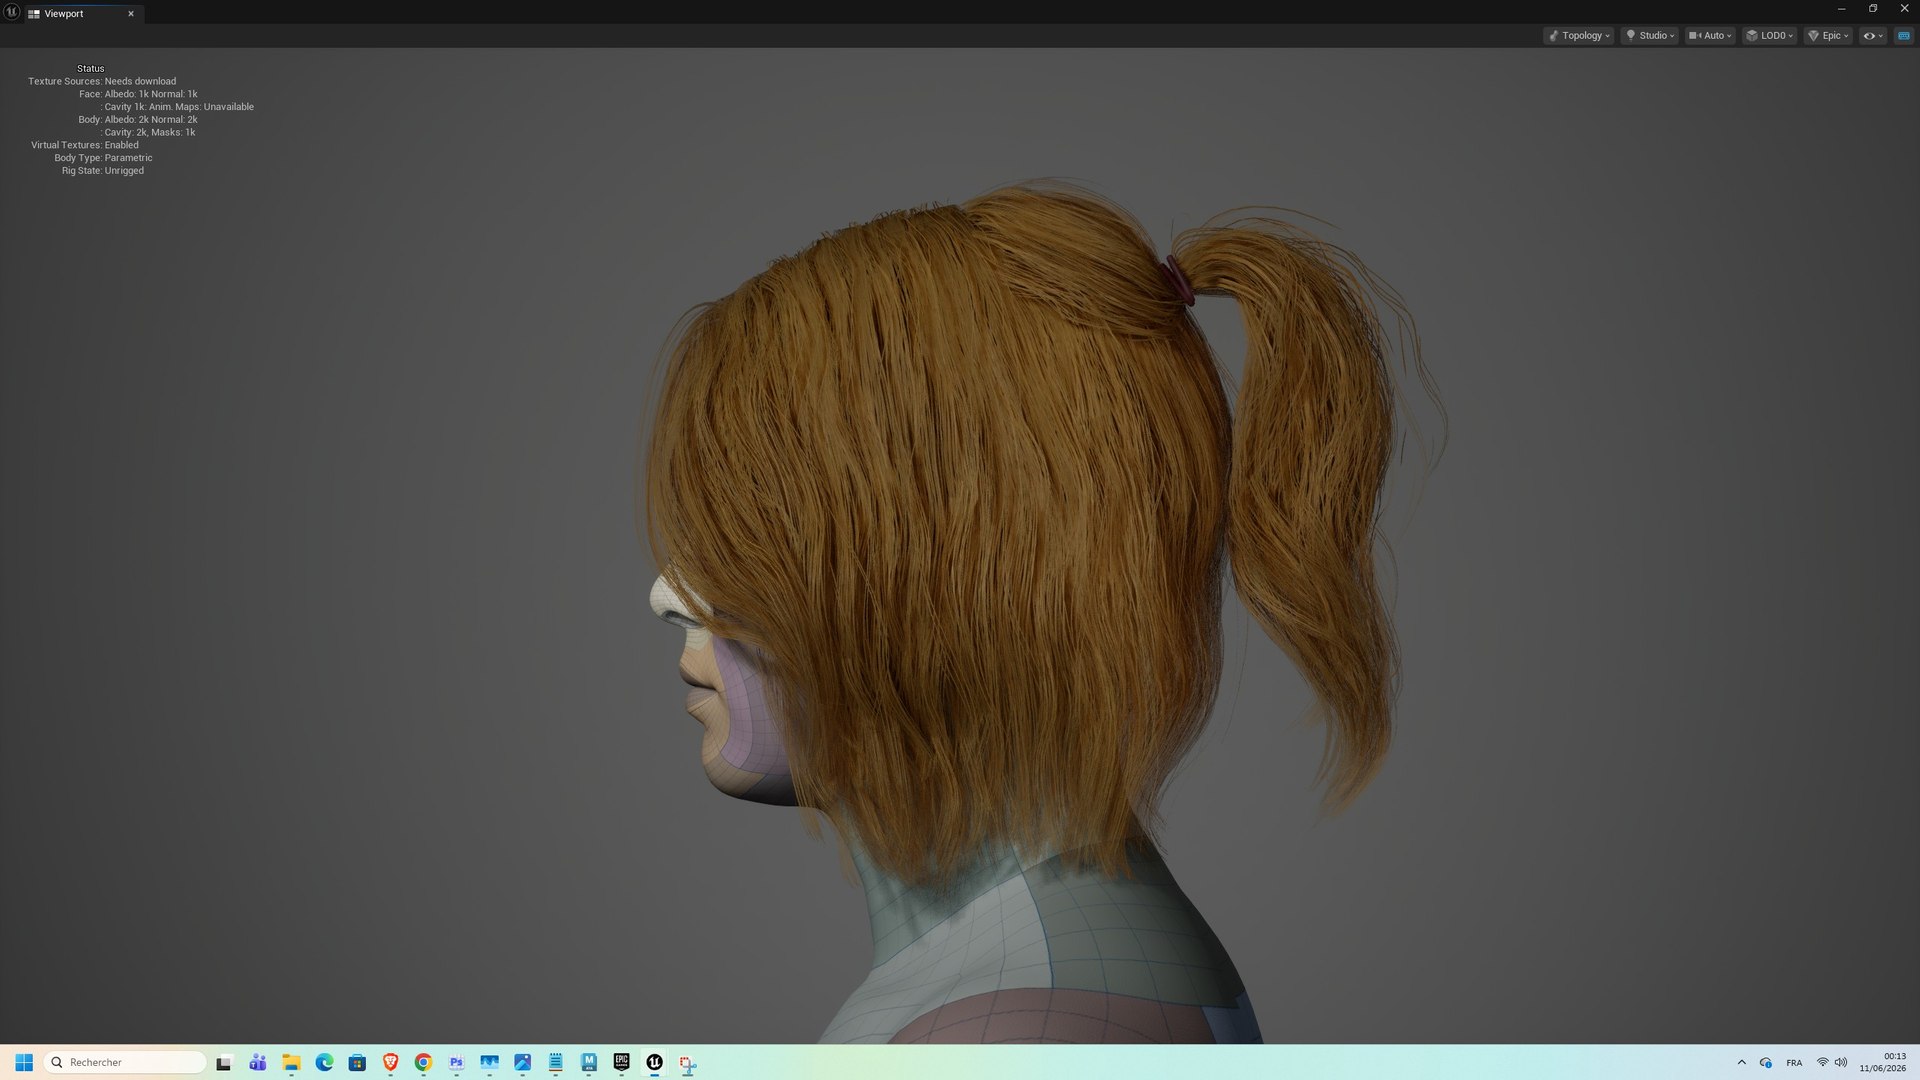The width and height of the screenshot is (1920, 1080).
Task: Open File Explorer from the taskbar
Action: [x=291, y=1062]
